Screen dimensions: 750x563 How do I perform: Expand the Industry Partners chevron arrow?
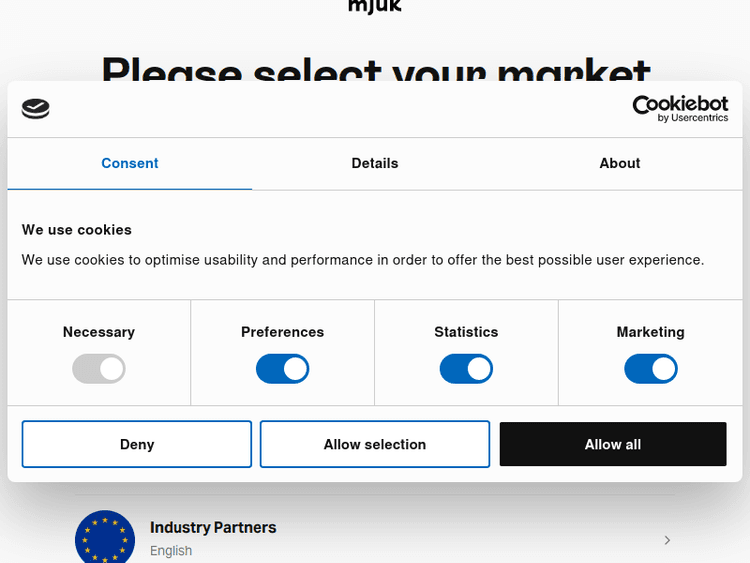[x=667, y=540]
